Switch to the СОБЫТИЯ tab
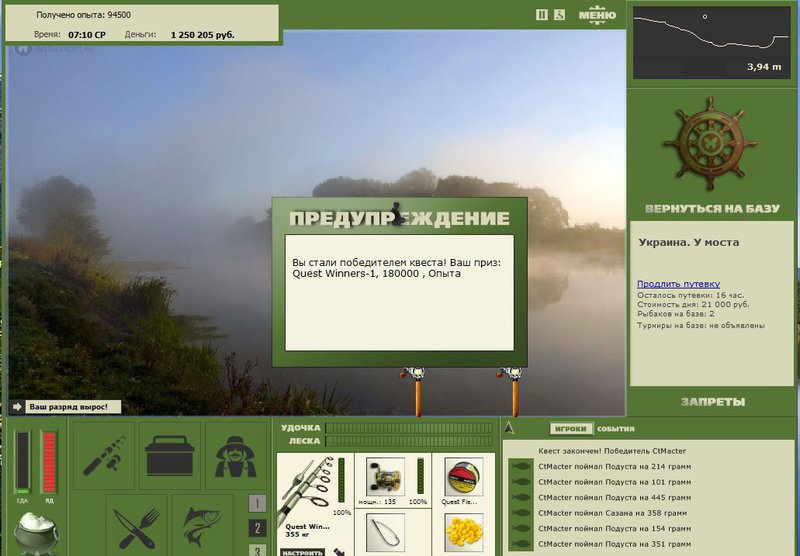Image resolution: width=800 pixels, height=556 pixels. click(616, 429)
